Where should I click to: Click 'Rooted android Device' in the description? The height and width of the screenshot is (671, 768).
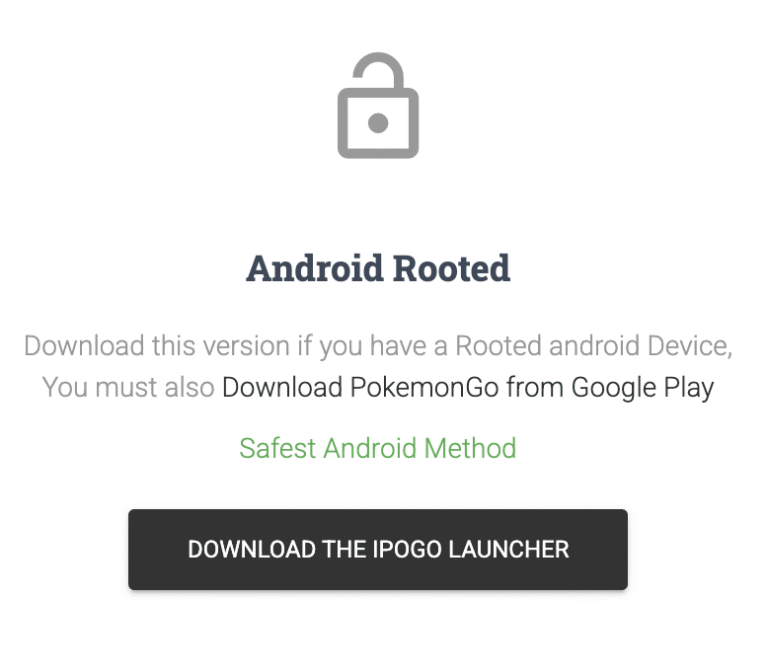pyautogui.click(x=594, y=346)
